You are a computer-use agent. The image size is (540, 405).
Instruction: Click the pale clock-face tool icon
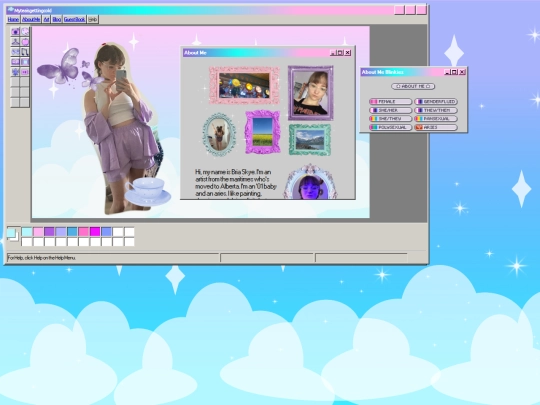(x=25, y=32)
